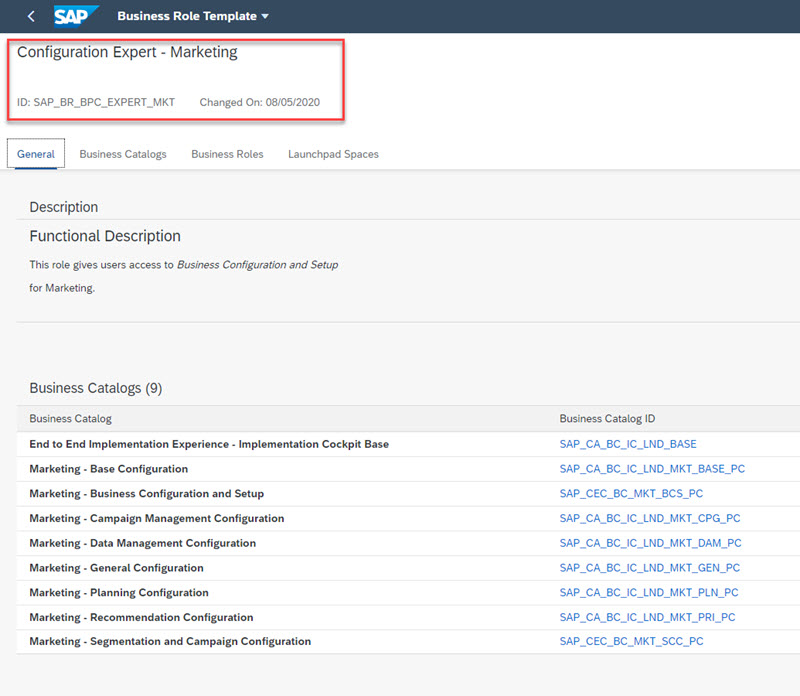
Task: Switch to the Launchpad Spaces tab
Action: [333, 154]
